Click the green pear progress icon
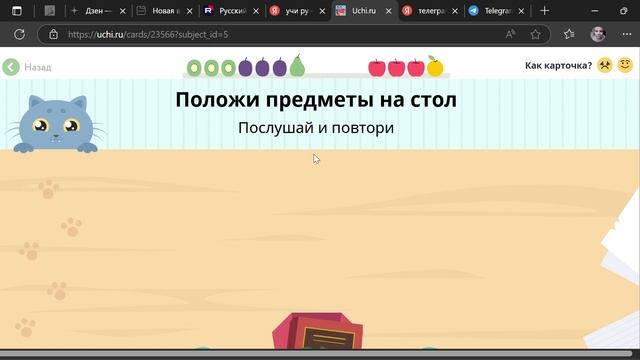Viewport: 640px width, 360px height. pyautogui.click(x=297, y=66)
